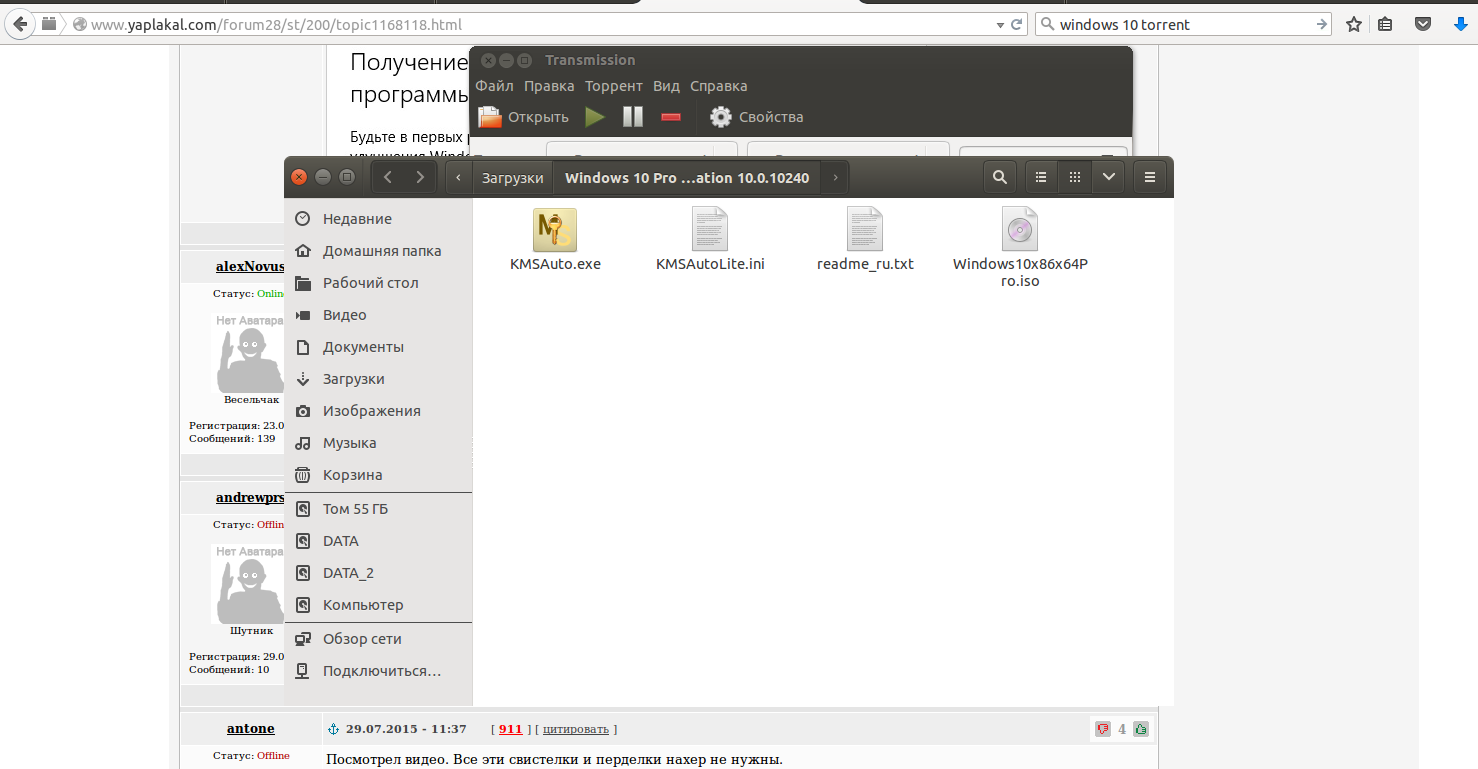The width and height of the screenshot is (1478, 769).
Task: Remove the torrent using the red minus icon
Action: click(x=671, y=117)
